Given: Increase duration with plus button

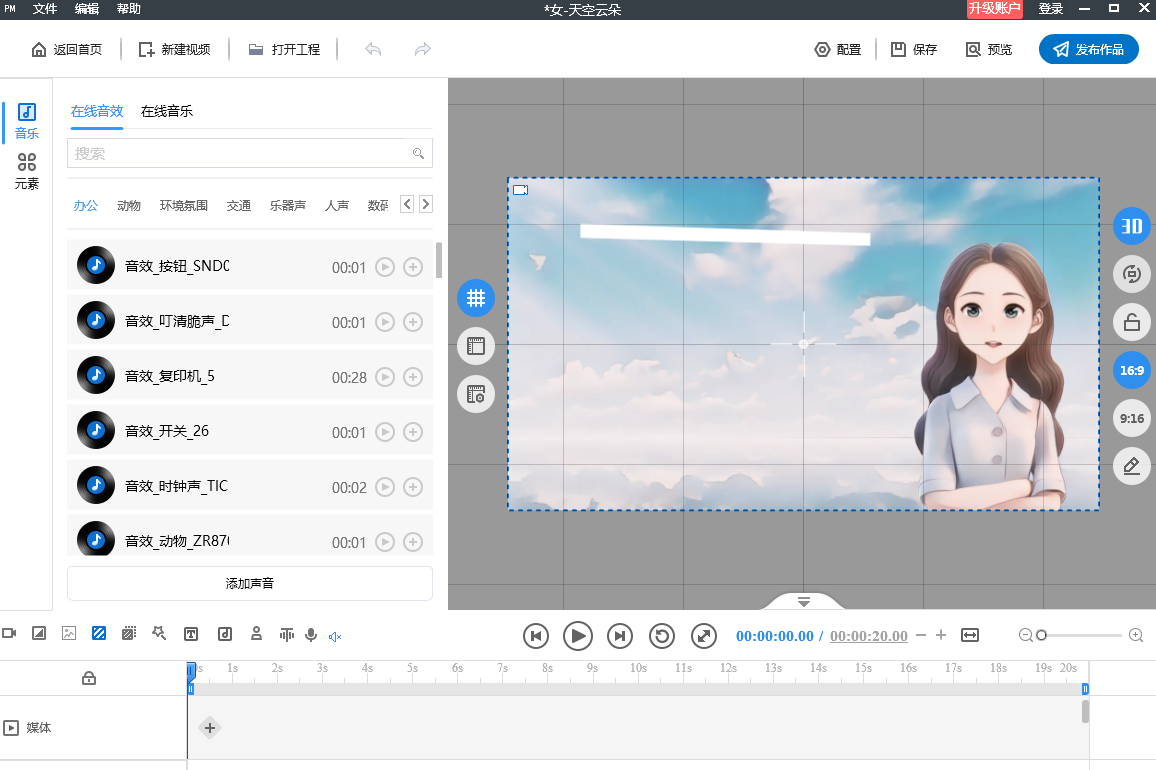Looking at the screenshot, I should click(941, 635).
